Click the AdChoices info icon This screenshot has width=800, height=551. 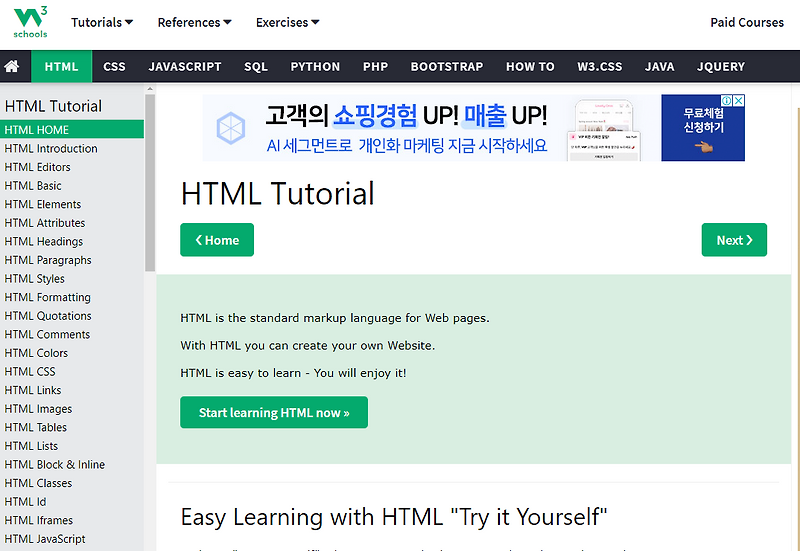tap(727, 101)
